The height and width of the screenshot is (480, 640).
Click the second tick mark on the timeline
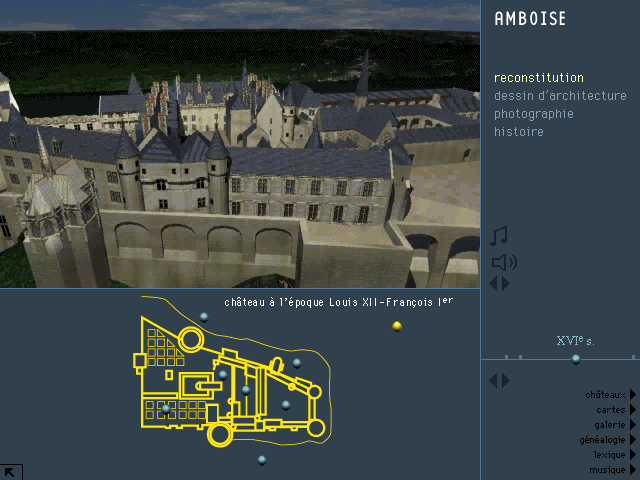point(520,357)
